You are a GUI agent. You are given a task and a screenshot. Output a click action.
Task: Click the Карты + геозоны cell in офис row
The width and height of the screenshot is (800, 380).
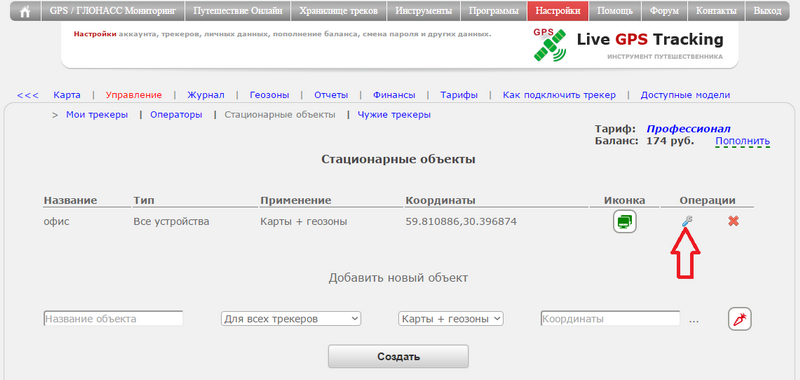click(x=304, y=221)
